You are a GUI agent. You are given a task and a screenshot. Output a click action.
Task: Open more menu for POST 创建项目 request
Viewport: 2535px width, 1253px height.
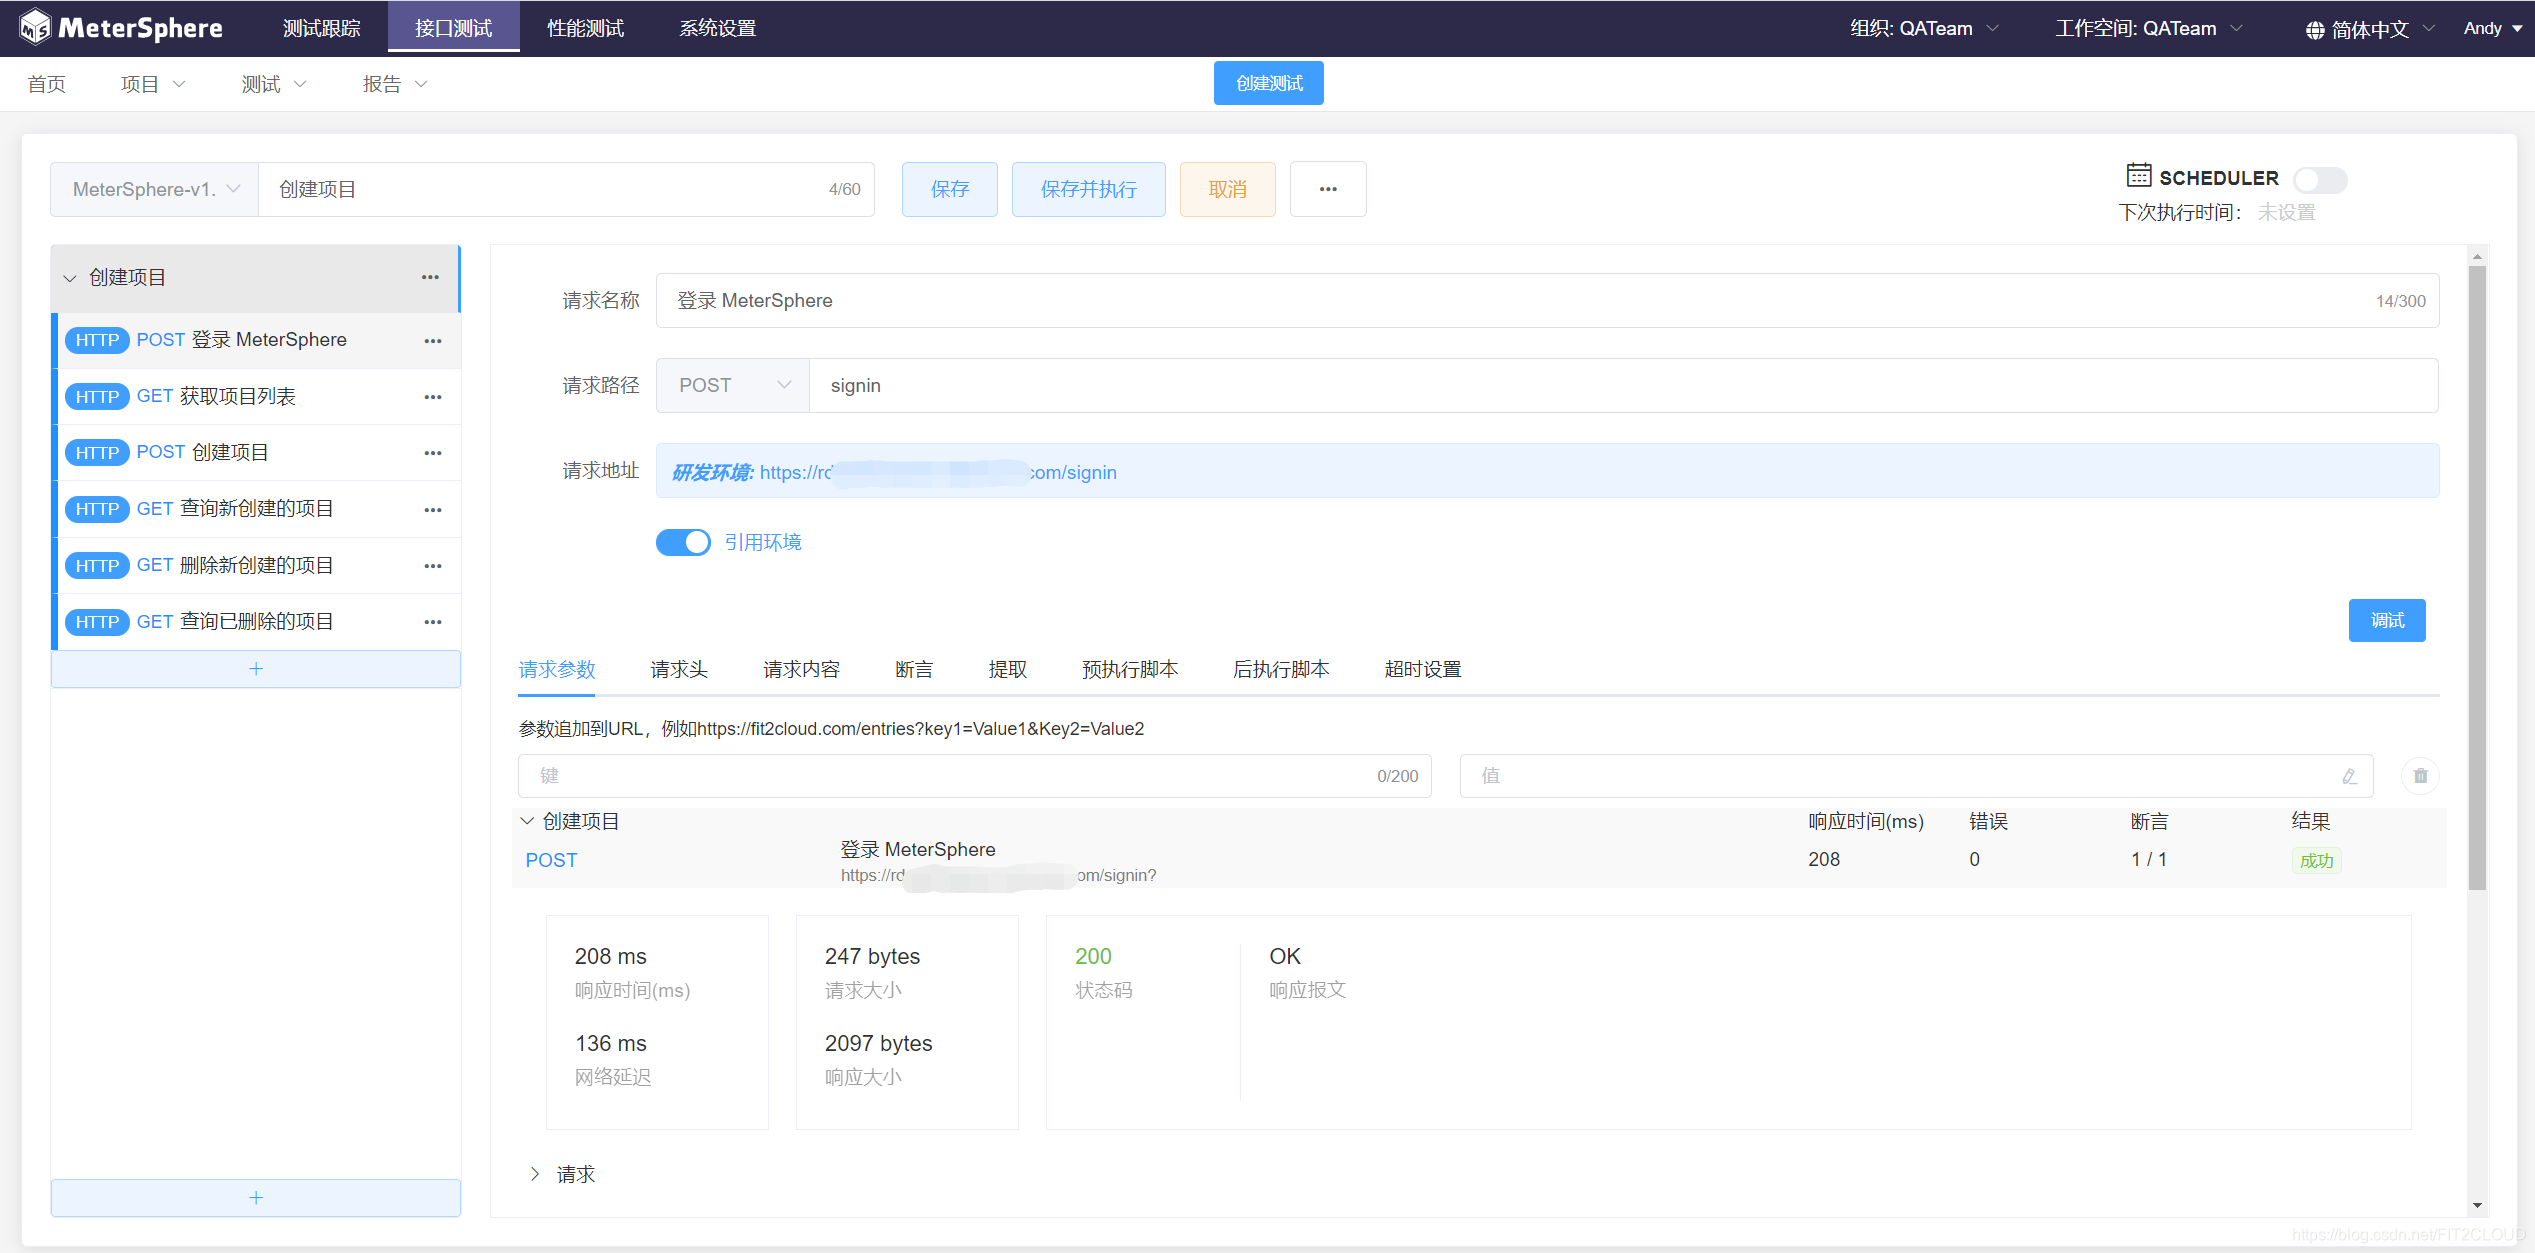432,453
